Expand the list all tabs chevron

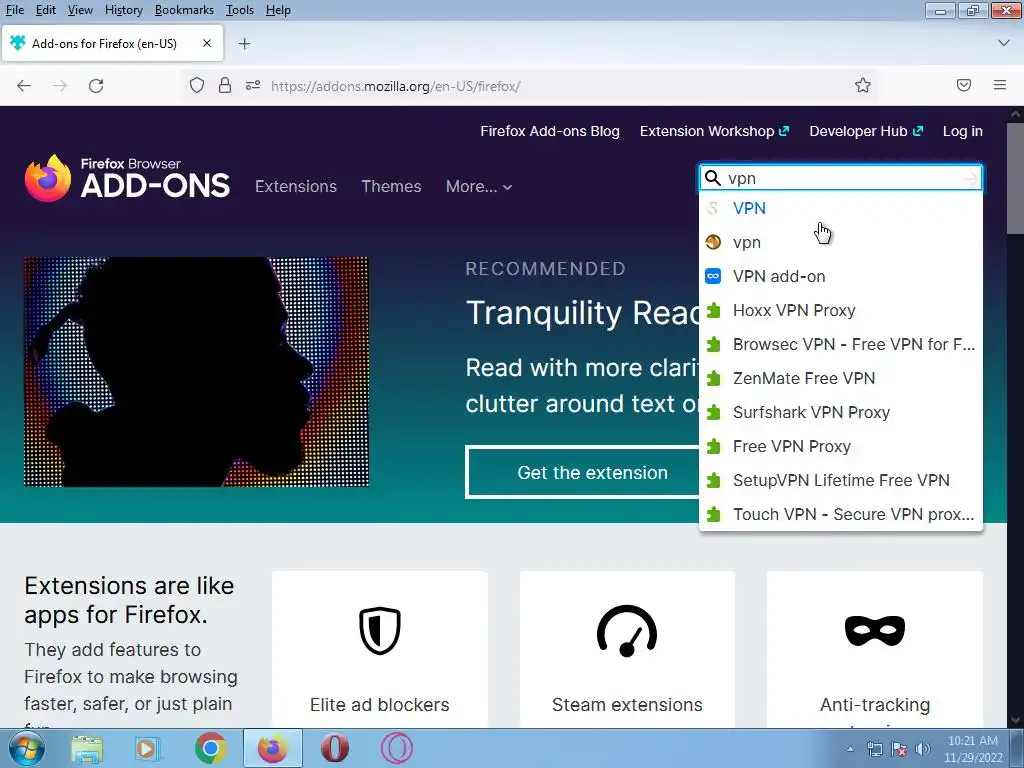(x=1004, y=43)
